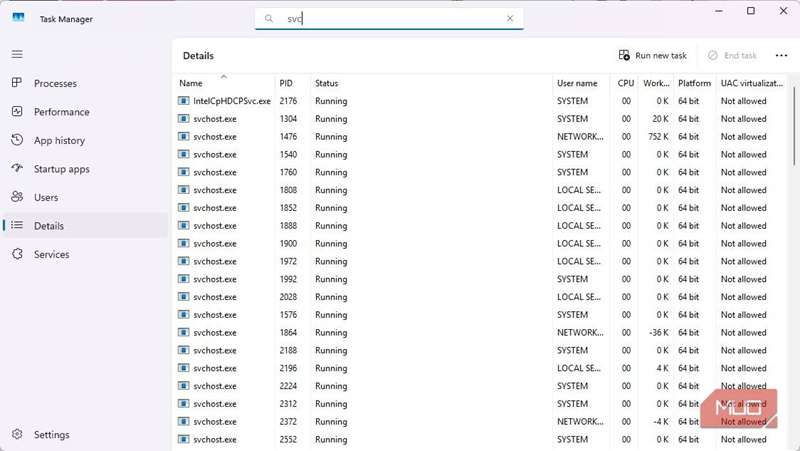Sort by the PID column header
The image size is (800, 451).
tap(286, 83)
